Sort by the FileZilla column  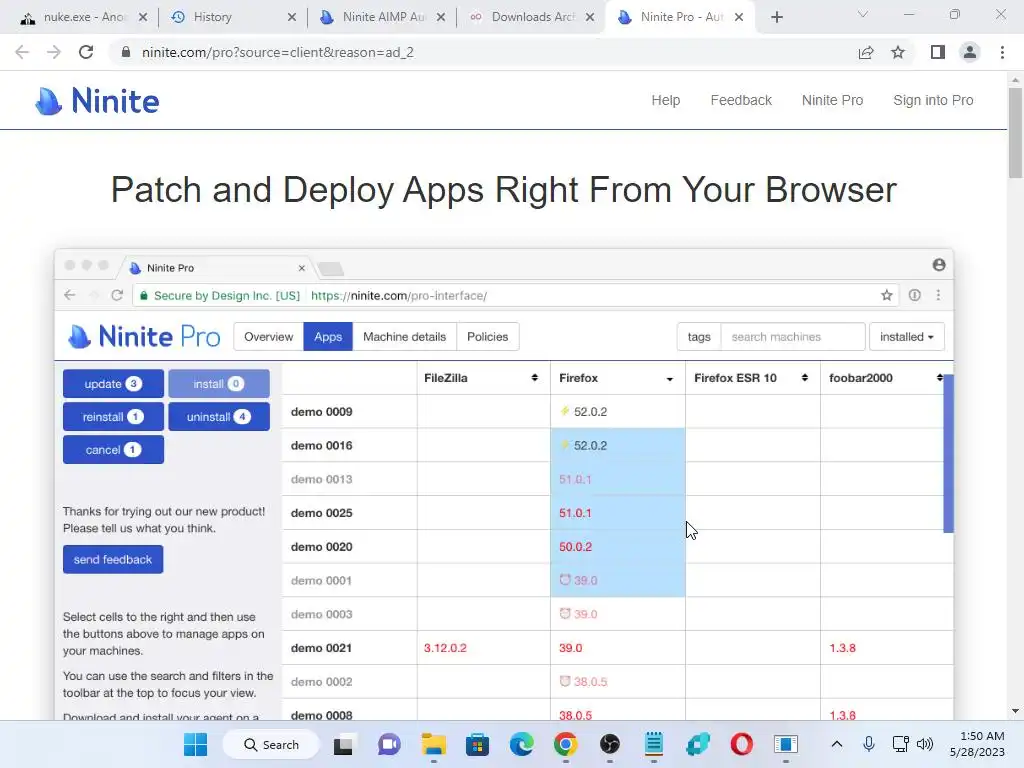pos(534,378)
